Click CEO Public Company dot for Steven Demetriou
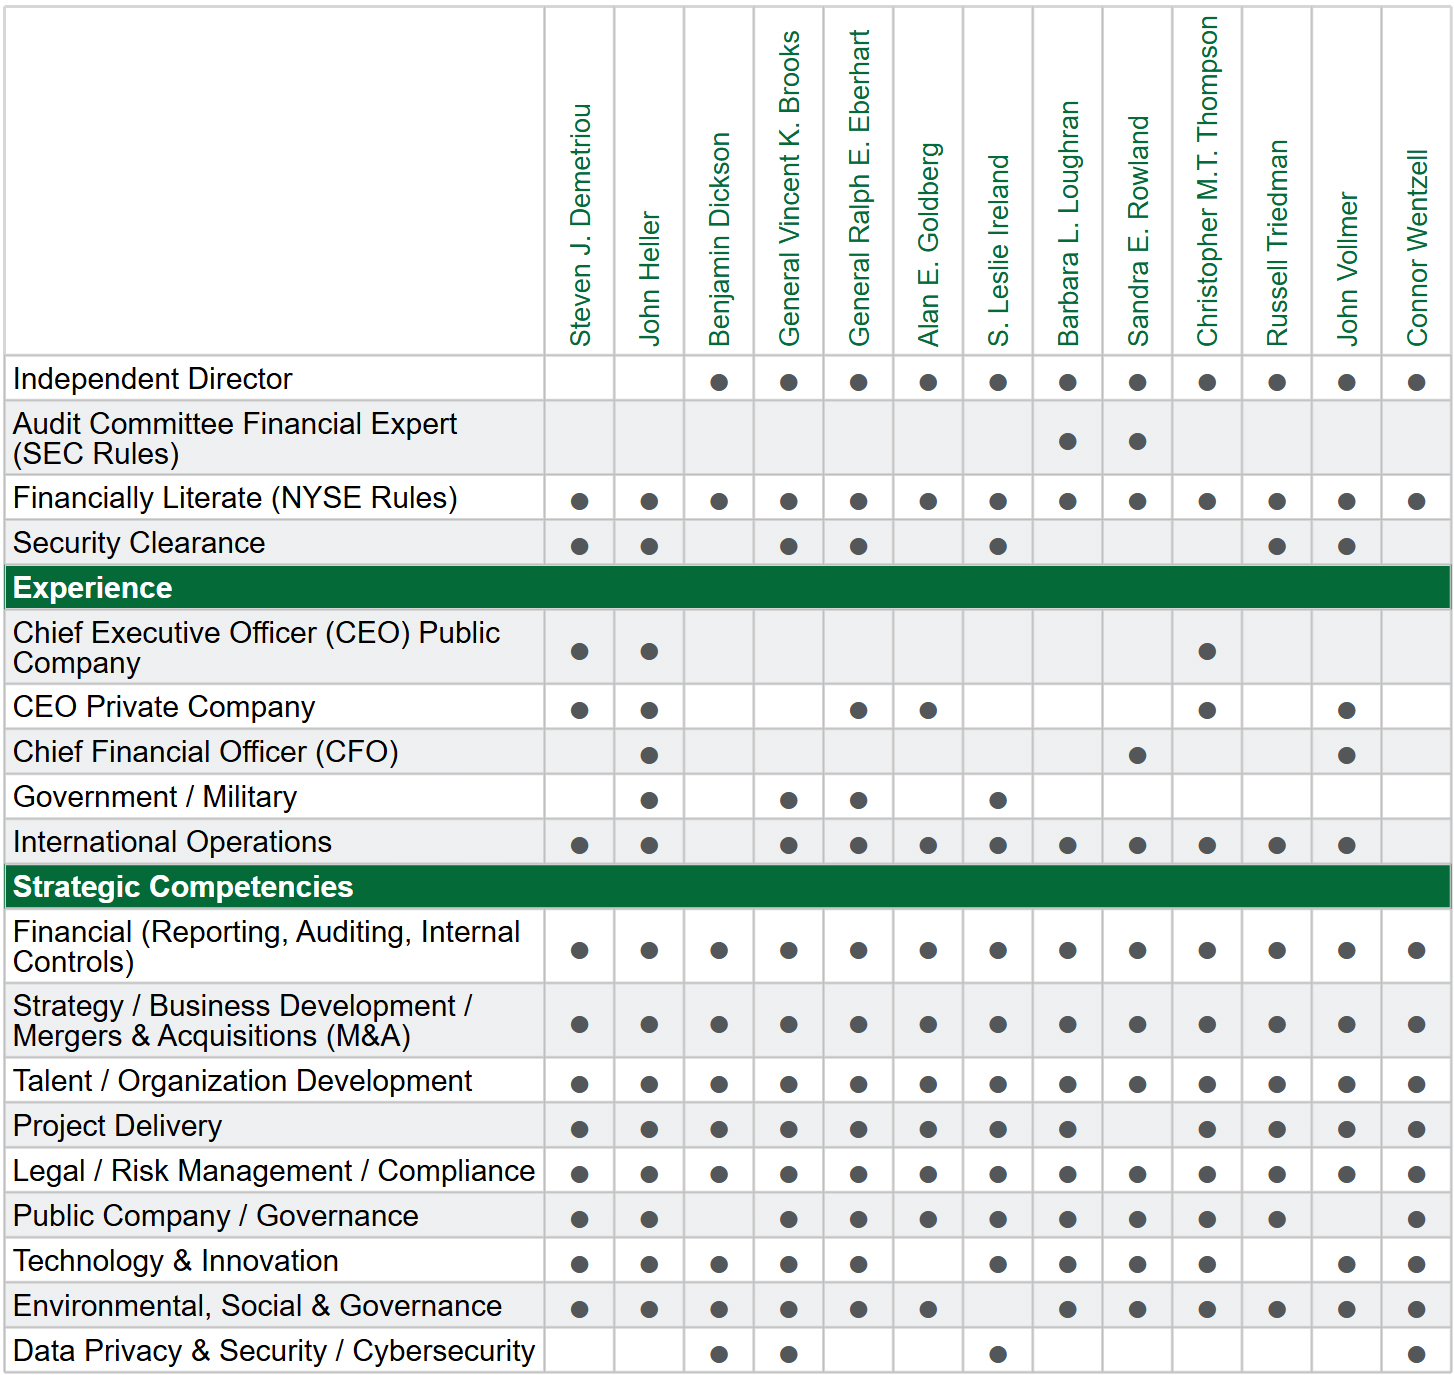 pyautogui.click(x=580, y=651)
